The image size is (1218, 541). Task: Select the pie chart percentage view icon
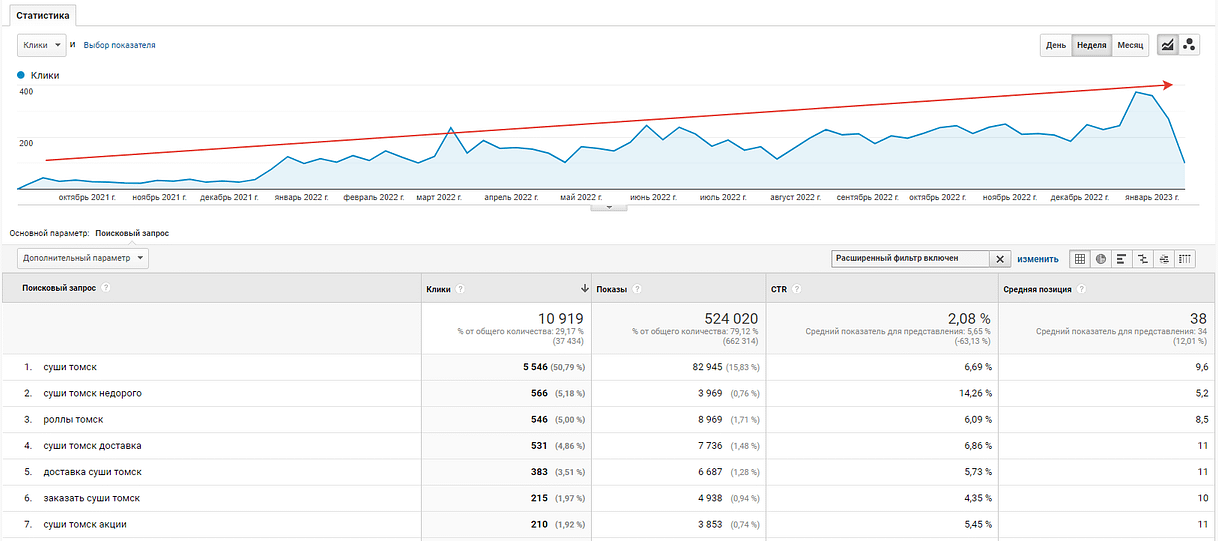tap(1101, 259)
